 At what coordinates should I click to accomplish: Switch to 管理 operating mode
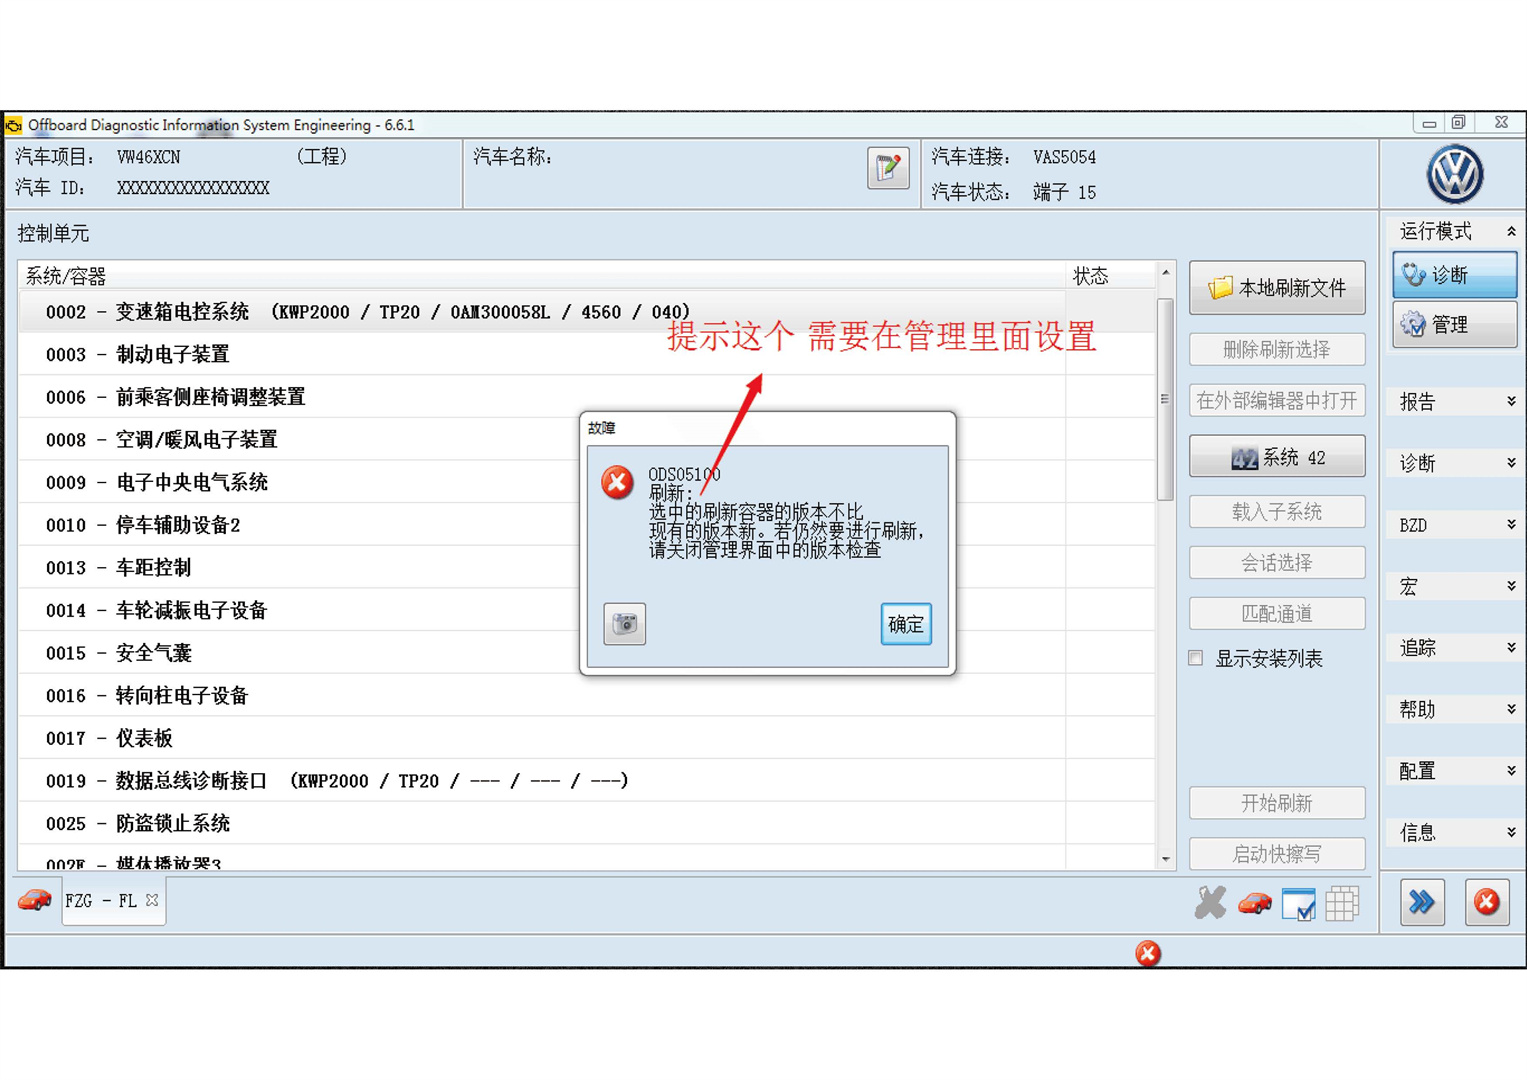pos(1454,325)
